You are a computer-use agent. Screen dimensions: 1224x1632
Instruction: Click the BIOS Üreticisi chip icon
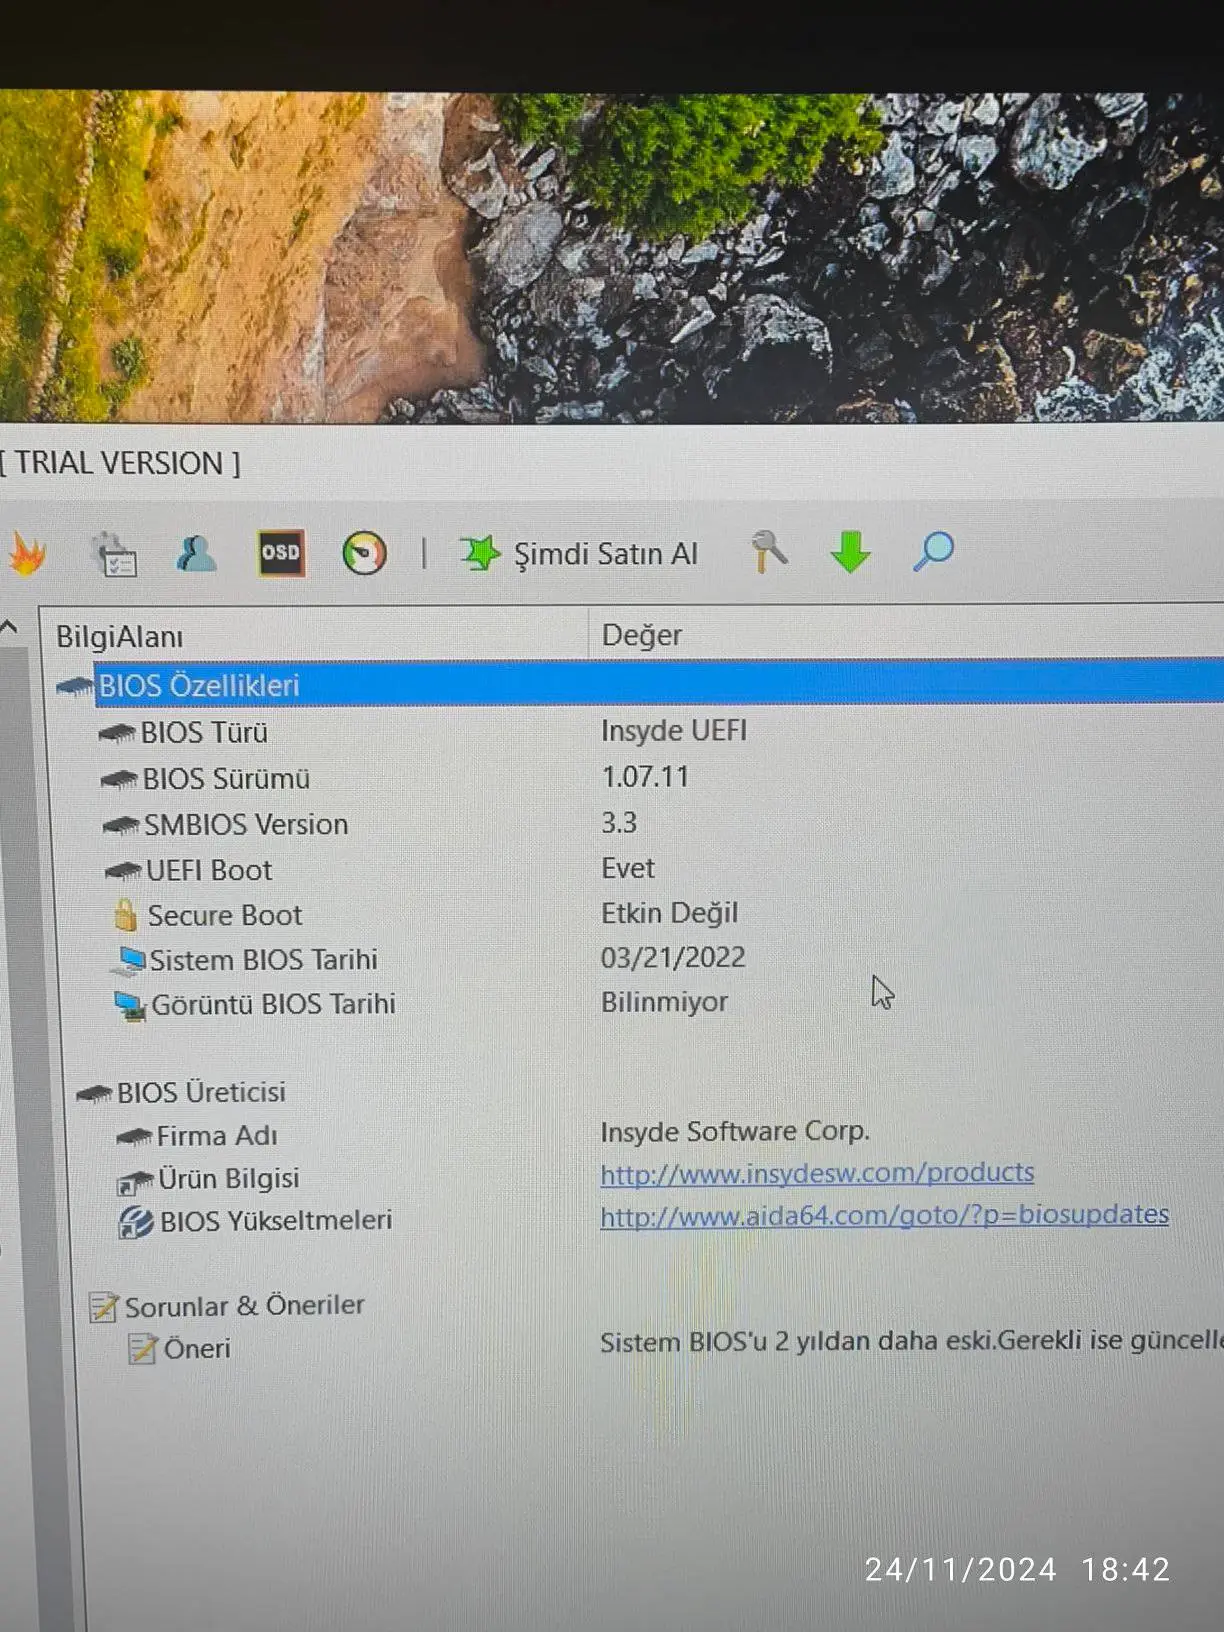94,1094
